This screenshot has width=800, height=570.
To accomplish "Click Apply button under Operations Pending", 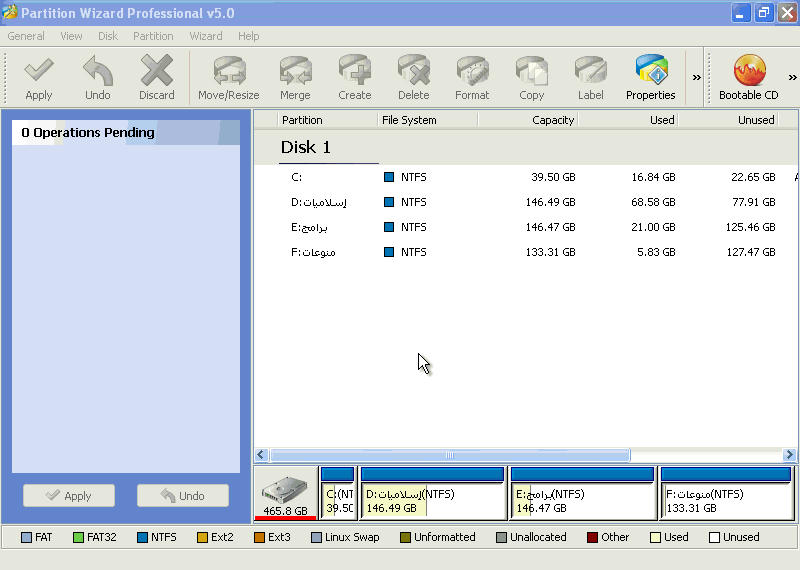I will (69, 495).
